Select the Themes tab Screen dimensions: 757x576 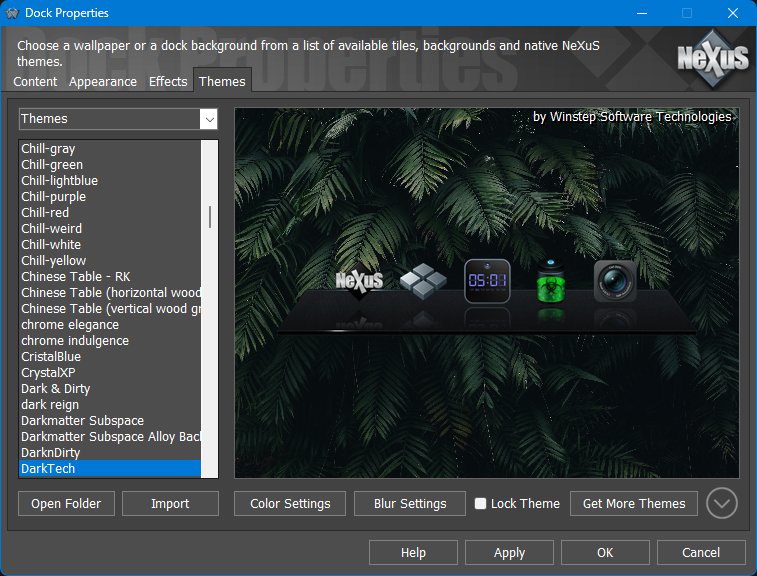pos(222,81)
